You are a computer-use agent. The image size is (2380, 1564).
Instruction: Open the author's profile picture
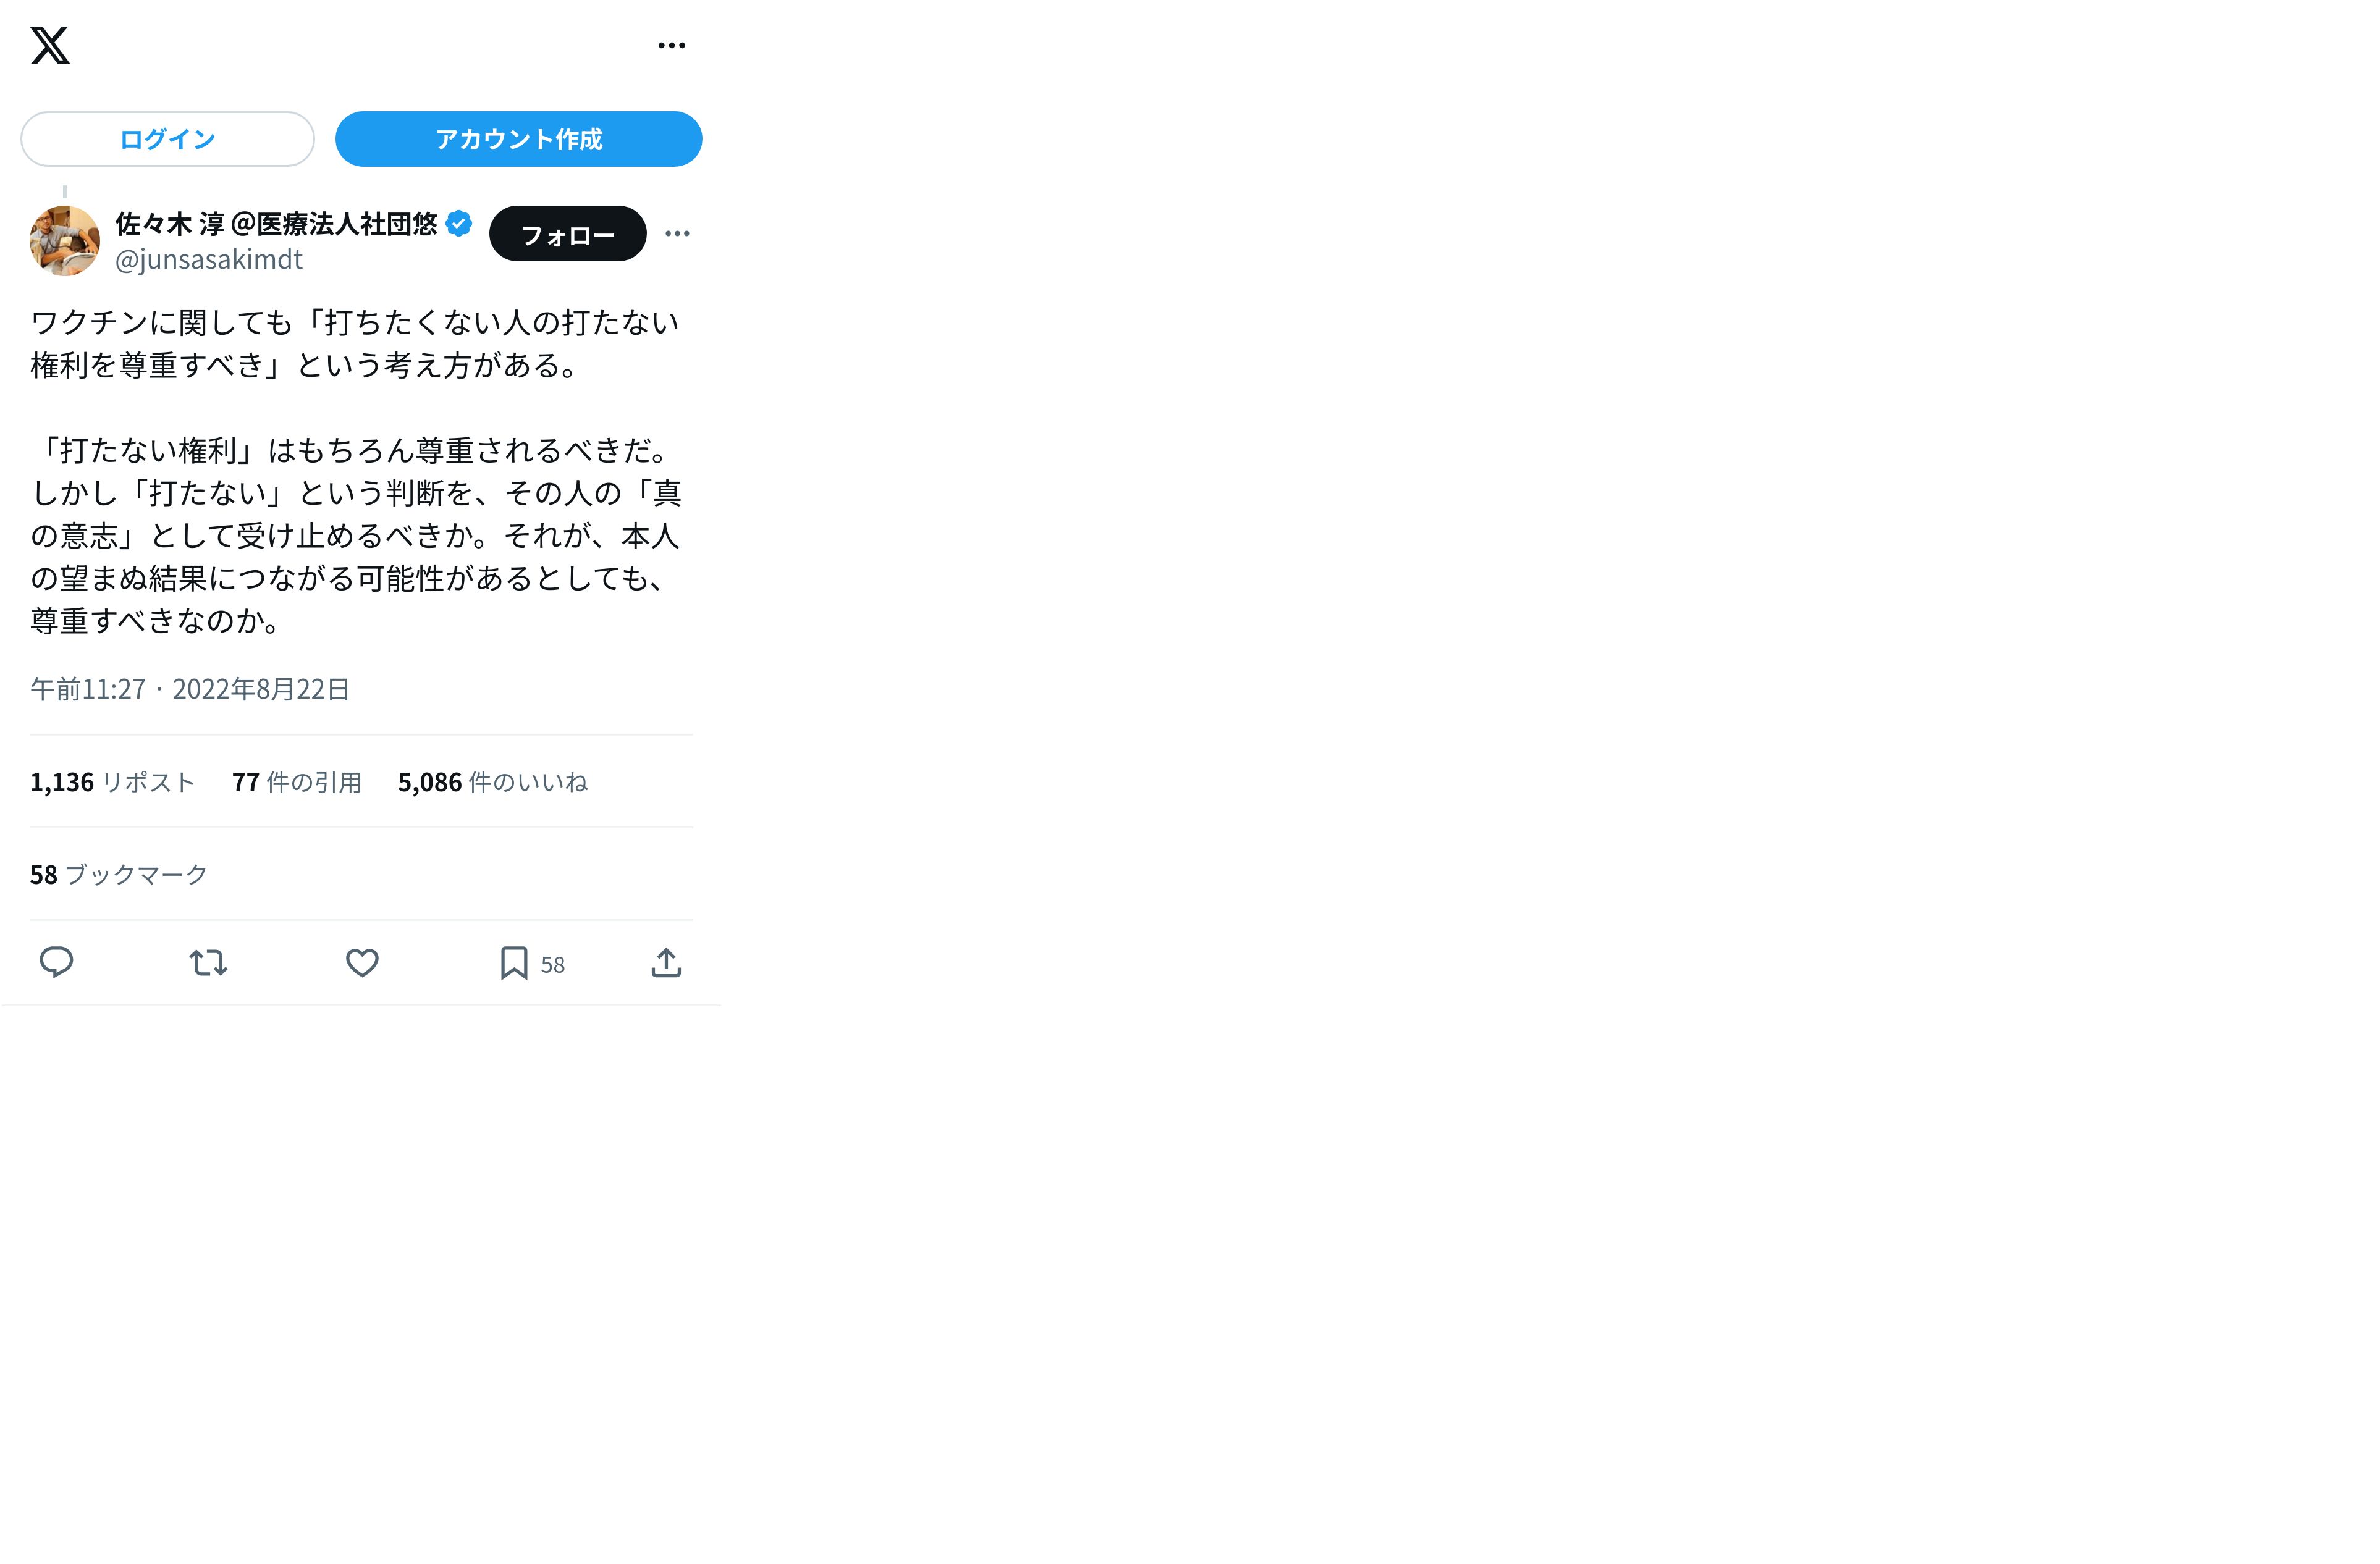click(x=65, y=240)
